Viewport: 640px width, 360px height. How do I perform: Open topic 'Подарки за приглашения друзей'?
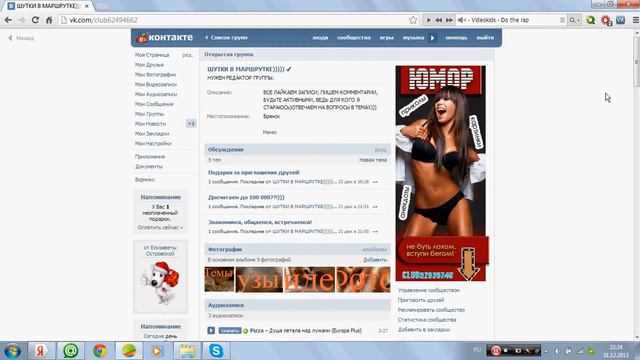click(x=254, y=173)
